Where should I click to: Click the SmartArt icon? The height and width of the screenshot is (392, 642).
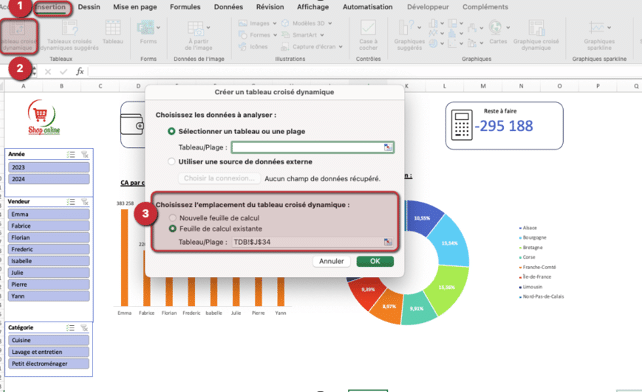[285, 35]
